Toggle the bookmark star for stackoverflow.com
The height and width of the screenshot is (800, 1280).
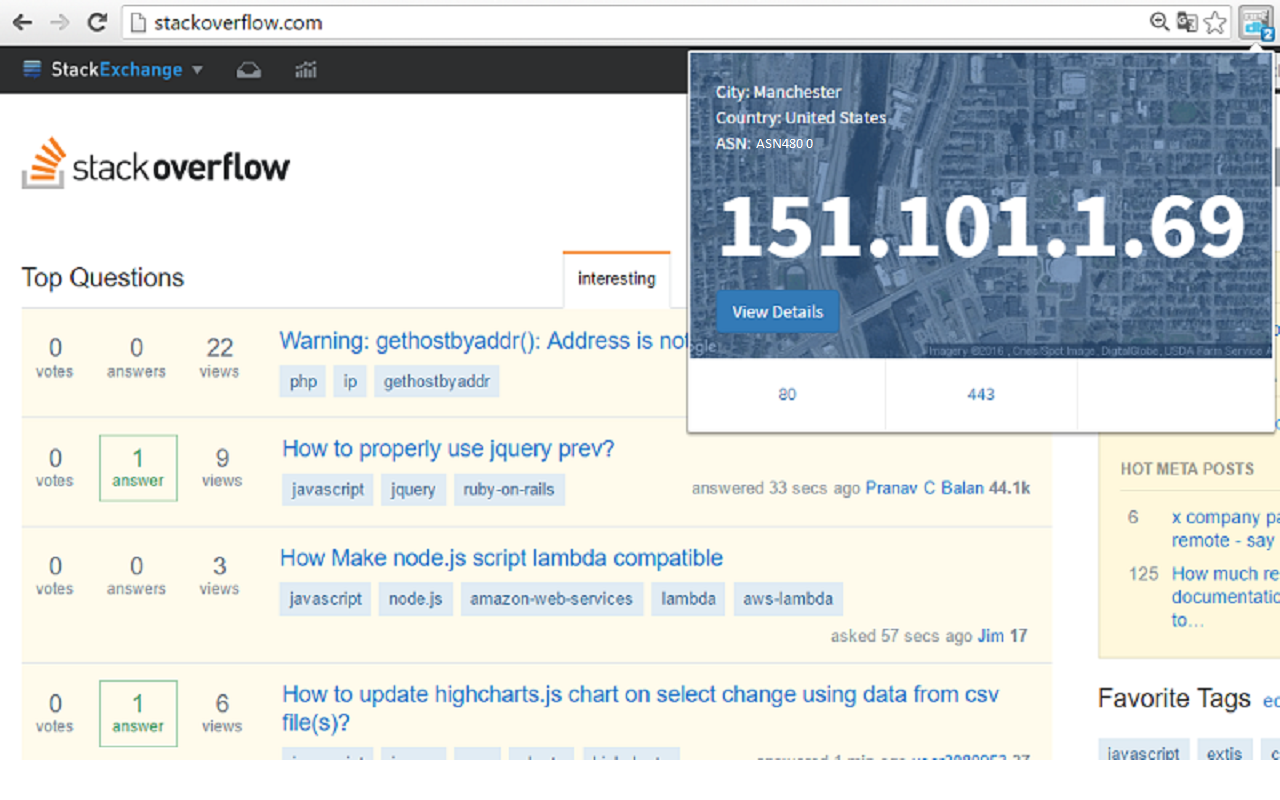1215,22
